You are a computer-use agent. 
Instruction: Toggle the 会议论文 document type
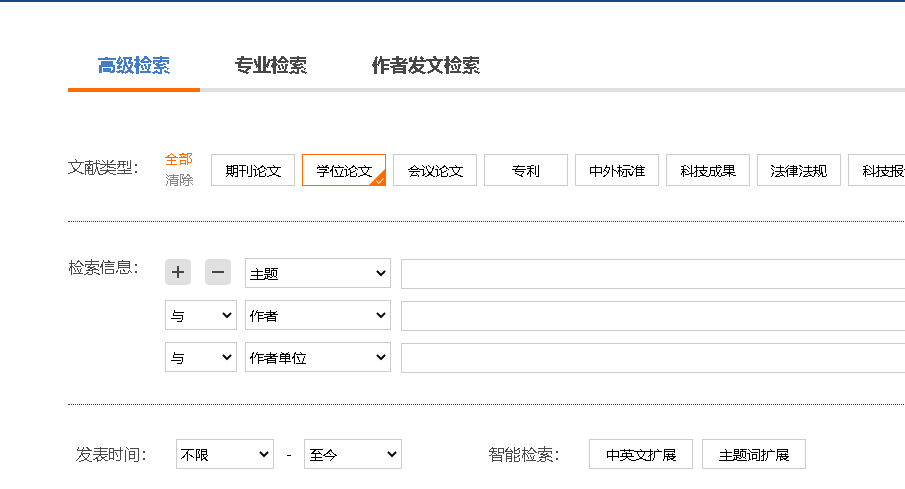pyautogui.click(x=435, y=170)
